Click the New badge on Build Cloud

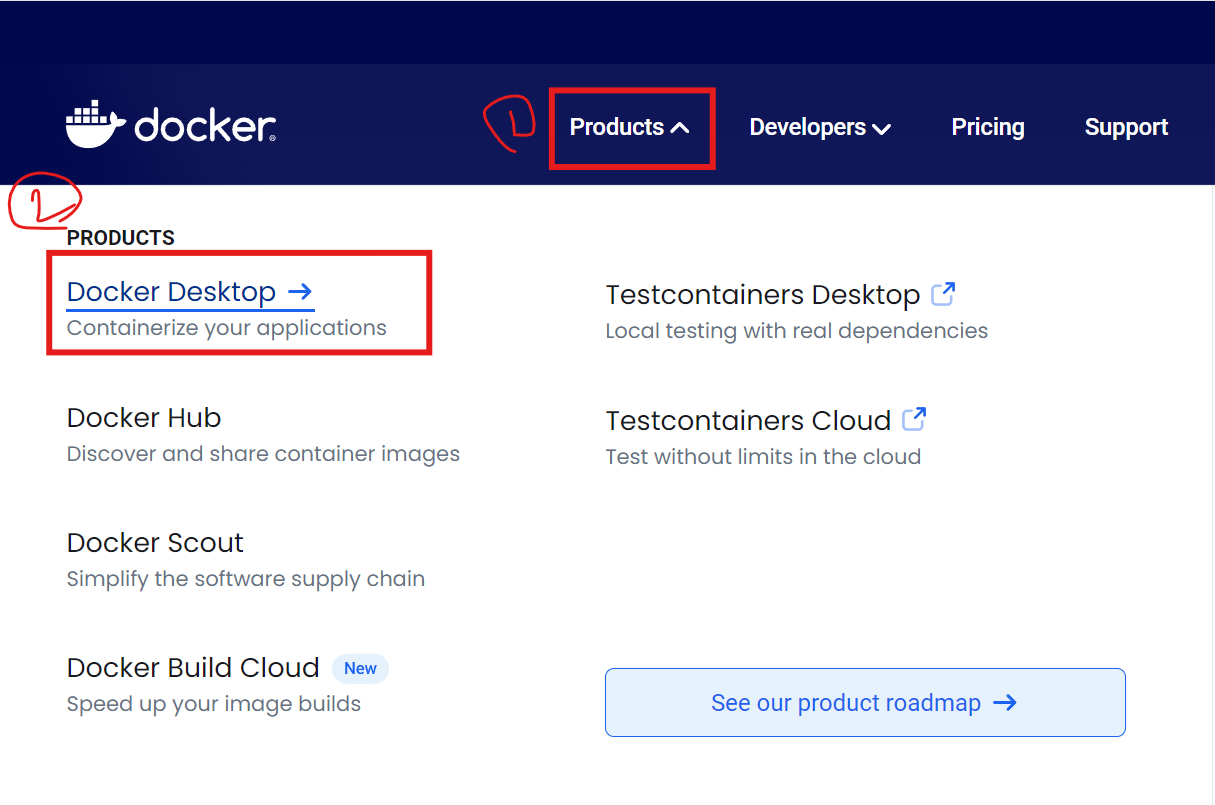[x=360, y=669]
